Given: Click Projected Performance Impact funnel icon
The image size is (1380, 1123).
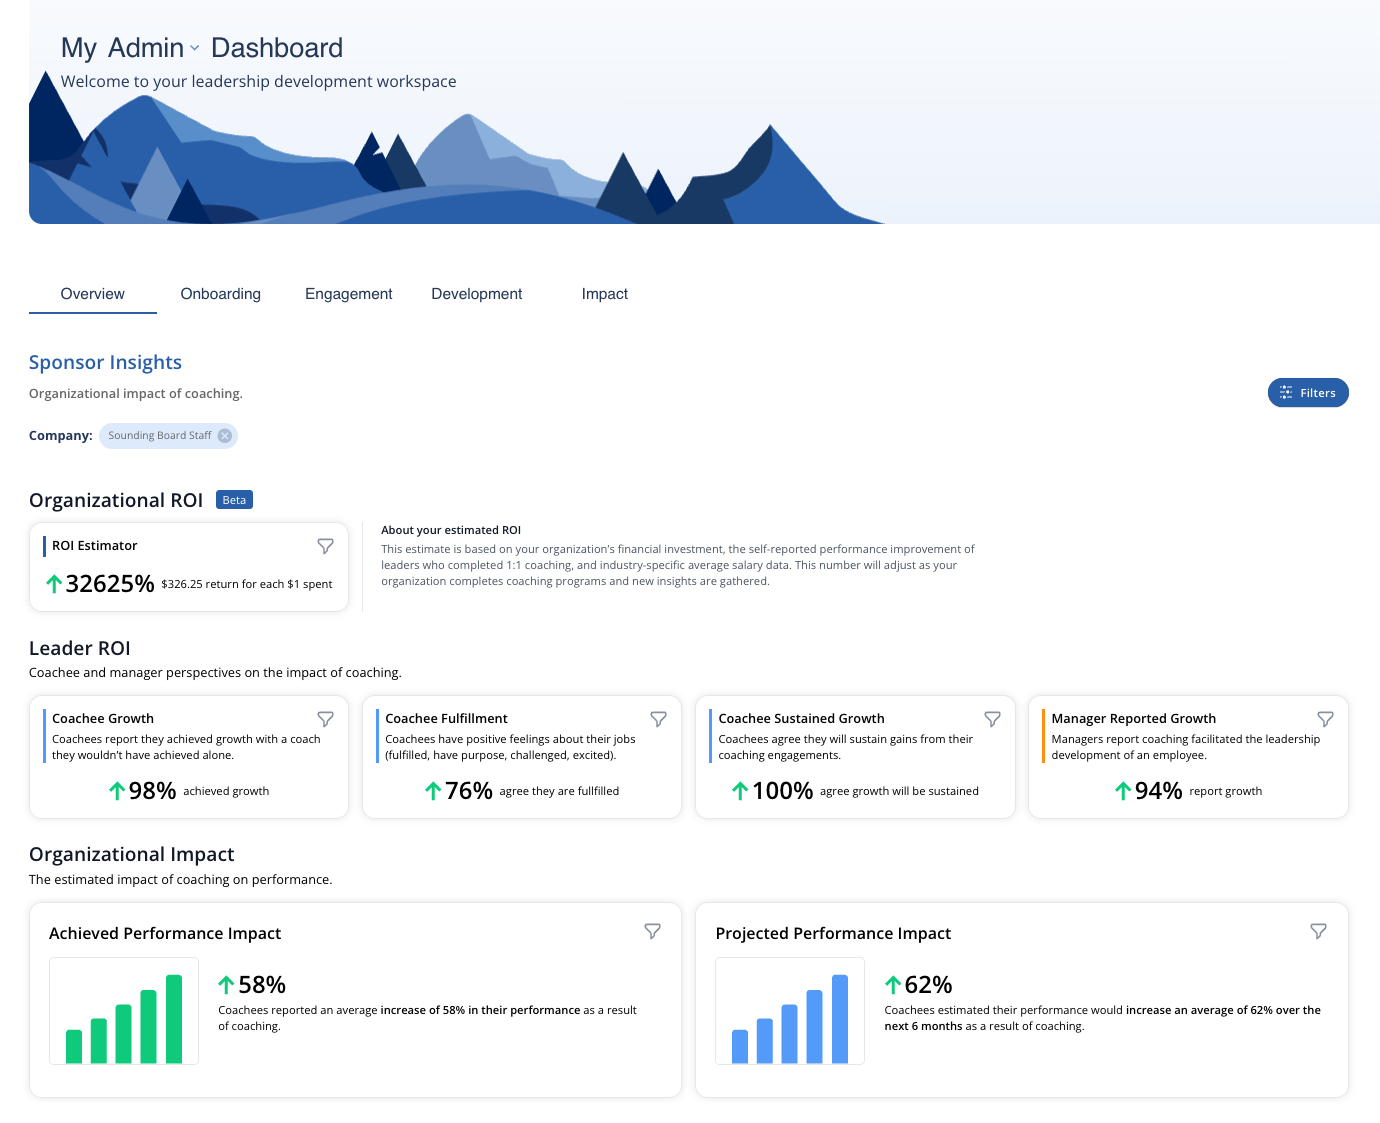Looking at the screenshot, I should 1318,931.
